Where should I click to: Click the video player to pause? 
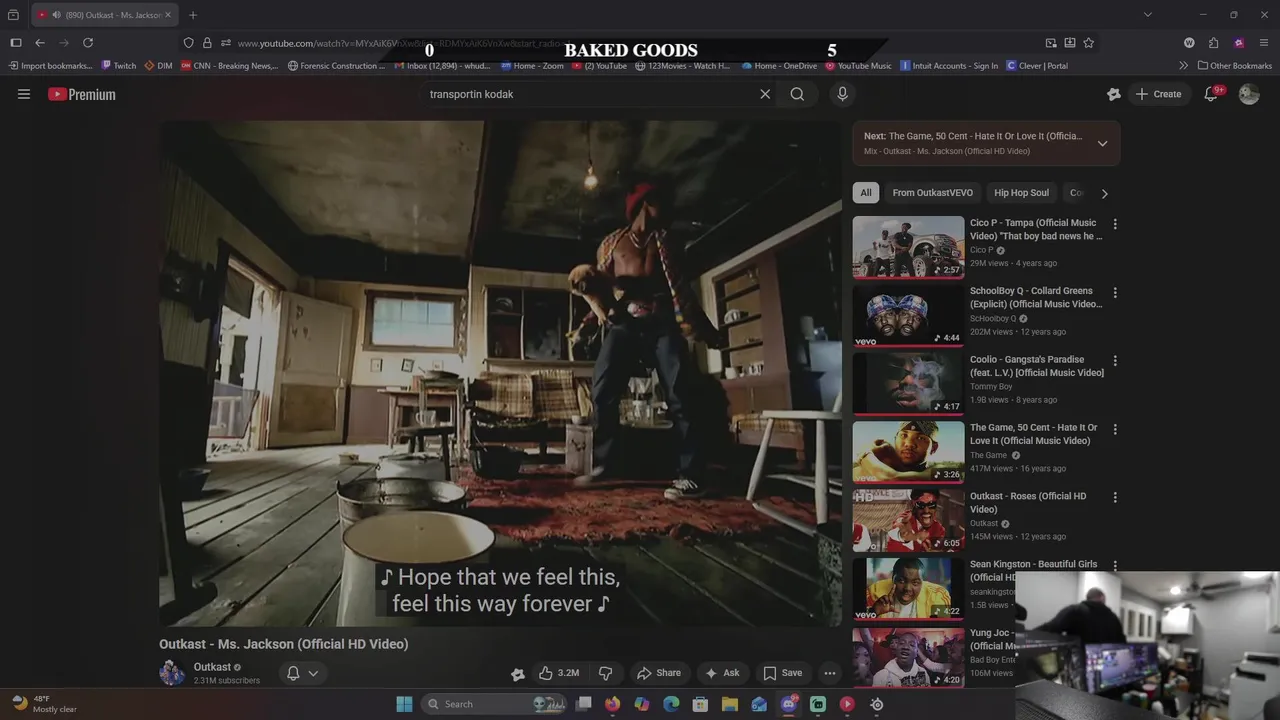[x=500, y=373]
